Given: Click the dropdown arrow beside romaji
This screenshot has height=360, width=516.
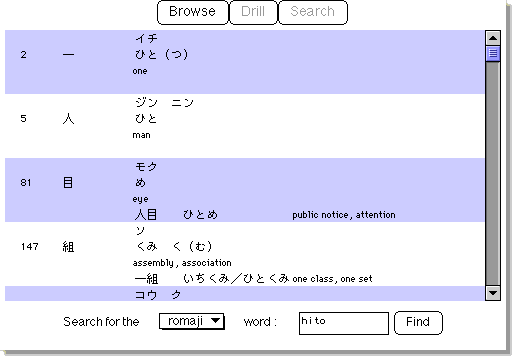Looking at the screenshot, I should 215,321.
